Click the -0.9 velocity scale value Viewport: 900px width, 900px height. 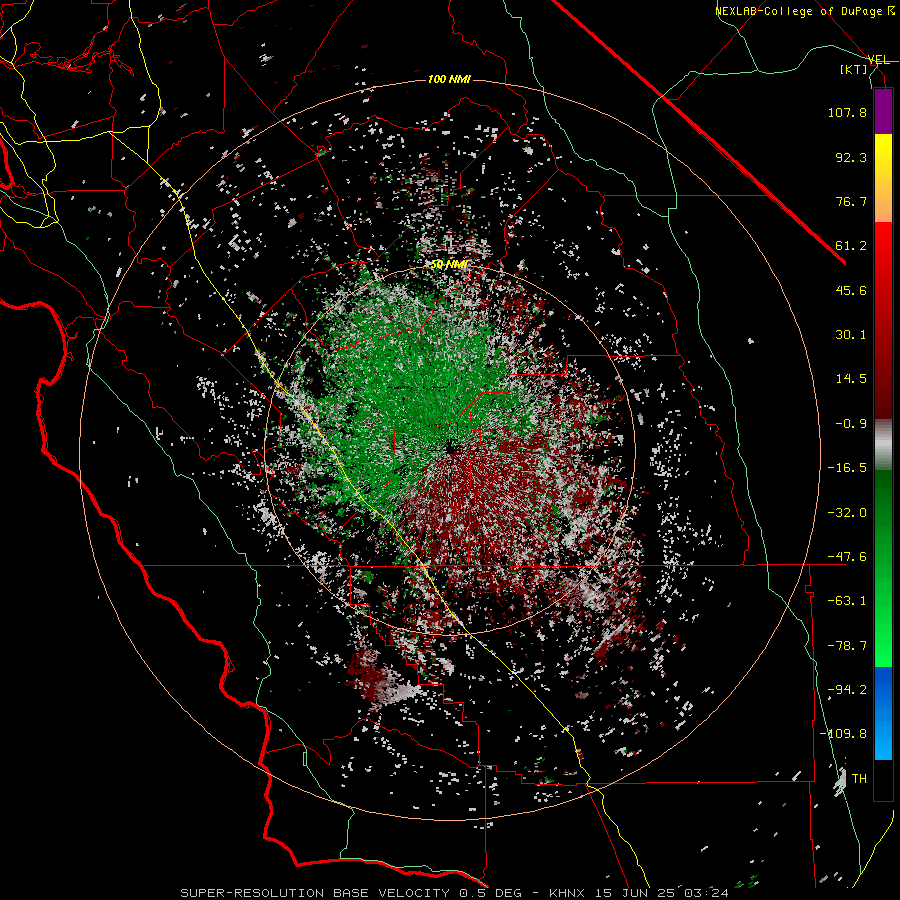click(851, 424)
